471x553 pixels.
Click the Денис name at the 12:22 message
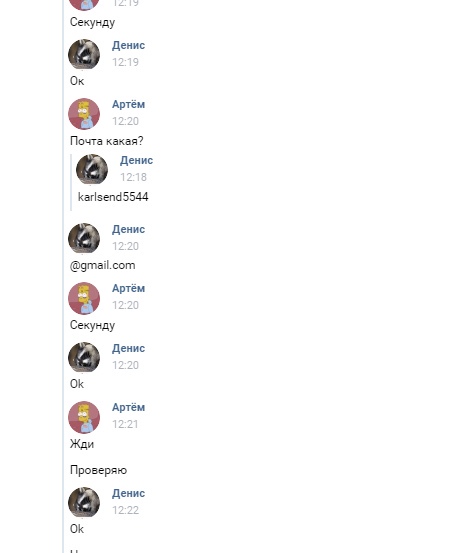128,493
